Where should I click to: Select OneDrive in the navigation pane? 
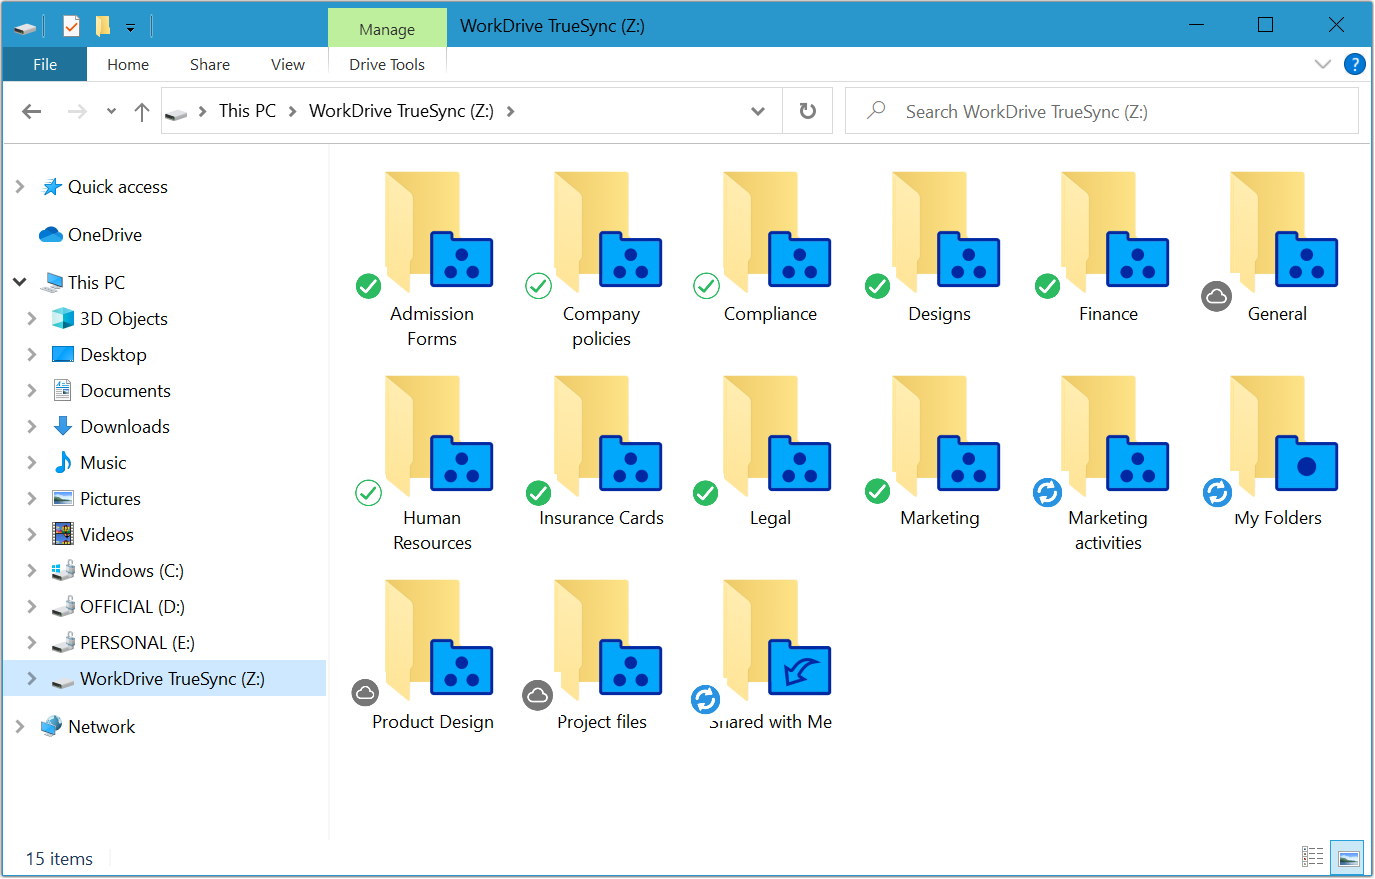tap(105, 235)
